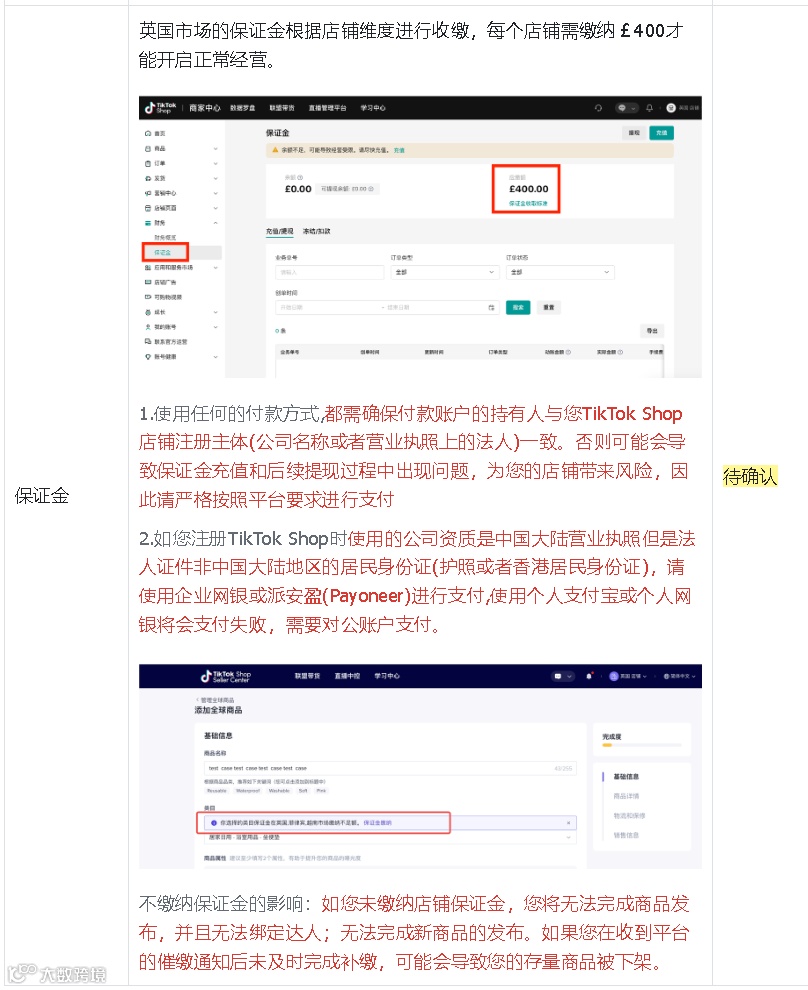
Task: Open the 首页 home icon in the sidebar
Action: (x=148, y=133)
